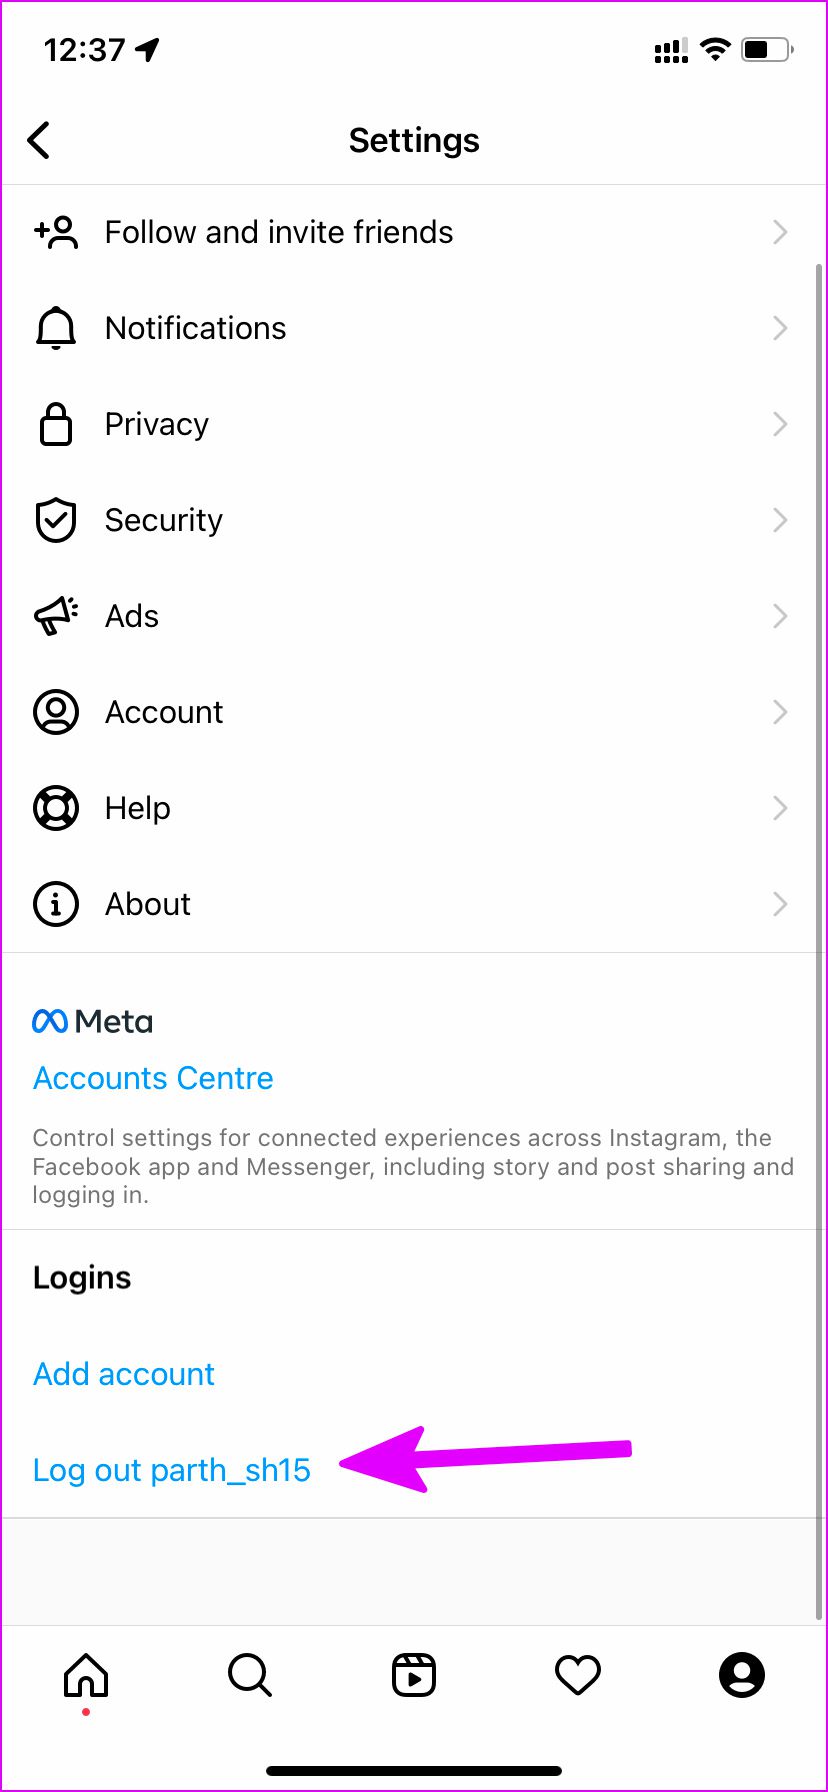Open Activity heart icon

[x=578, y=1674]
